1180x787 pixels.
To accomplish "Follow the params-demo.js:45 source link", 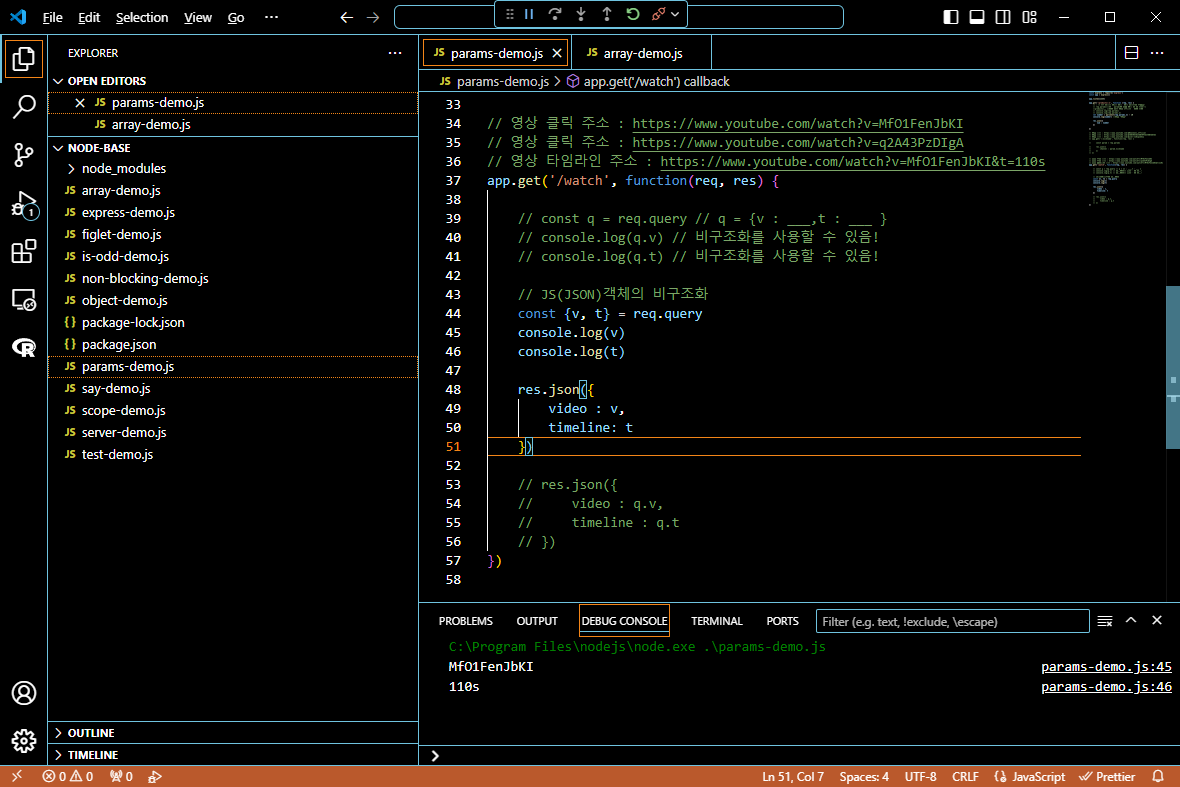I will (1106, 667).
